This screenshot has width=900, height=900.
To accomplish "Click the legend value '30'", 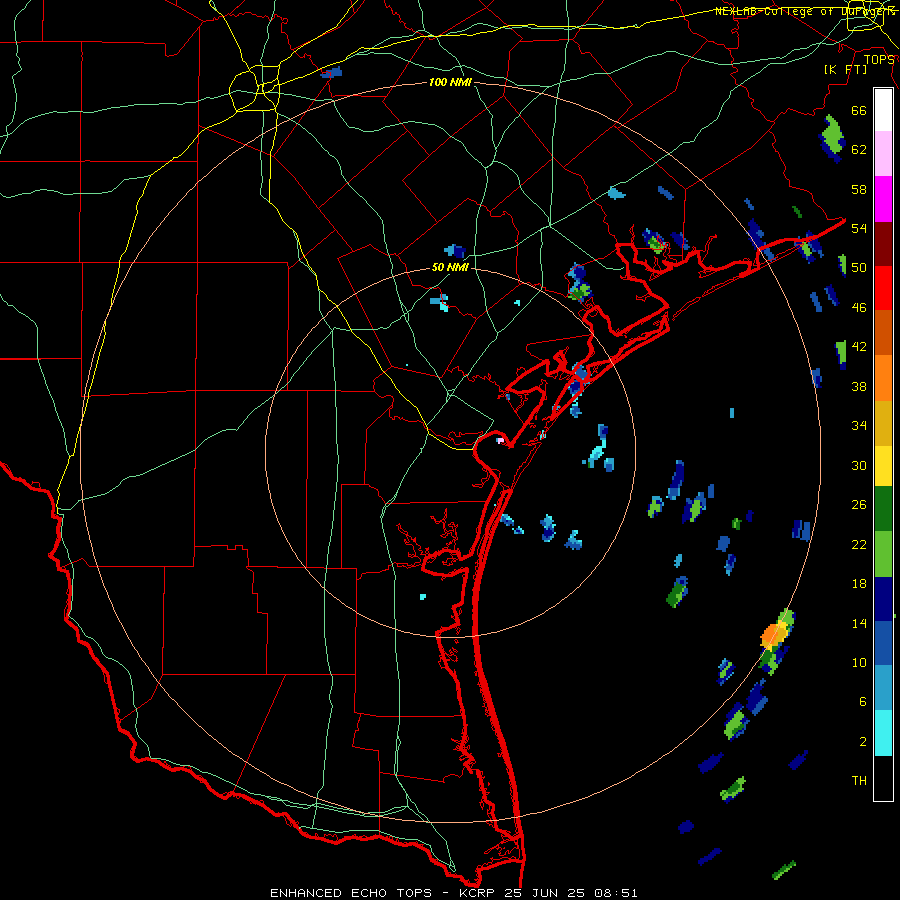I will click(859, 465).
